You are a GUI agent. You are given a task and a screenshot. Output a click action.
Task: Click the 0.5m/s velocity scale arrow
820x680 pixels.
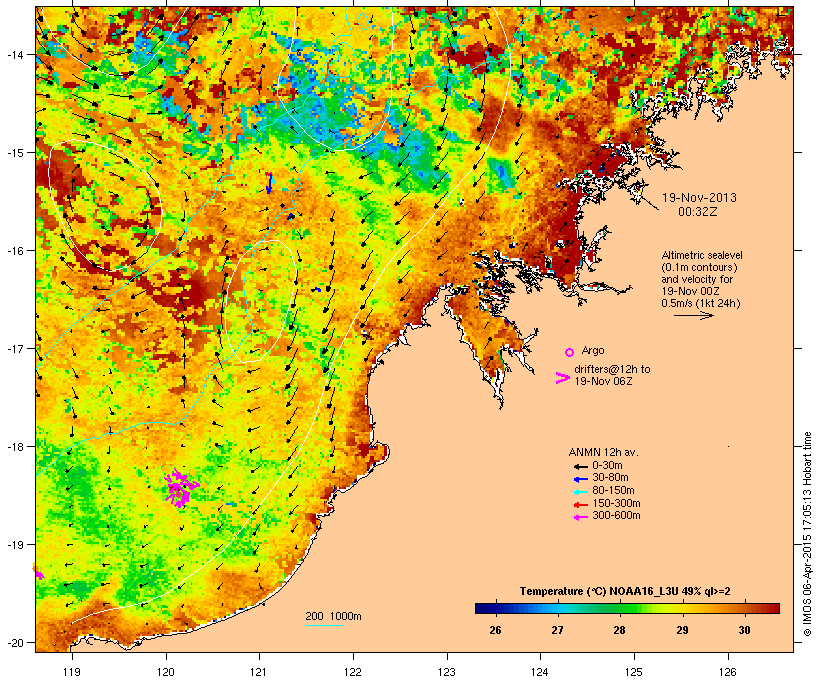tap(693, 315)
